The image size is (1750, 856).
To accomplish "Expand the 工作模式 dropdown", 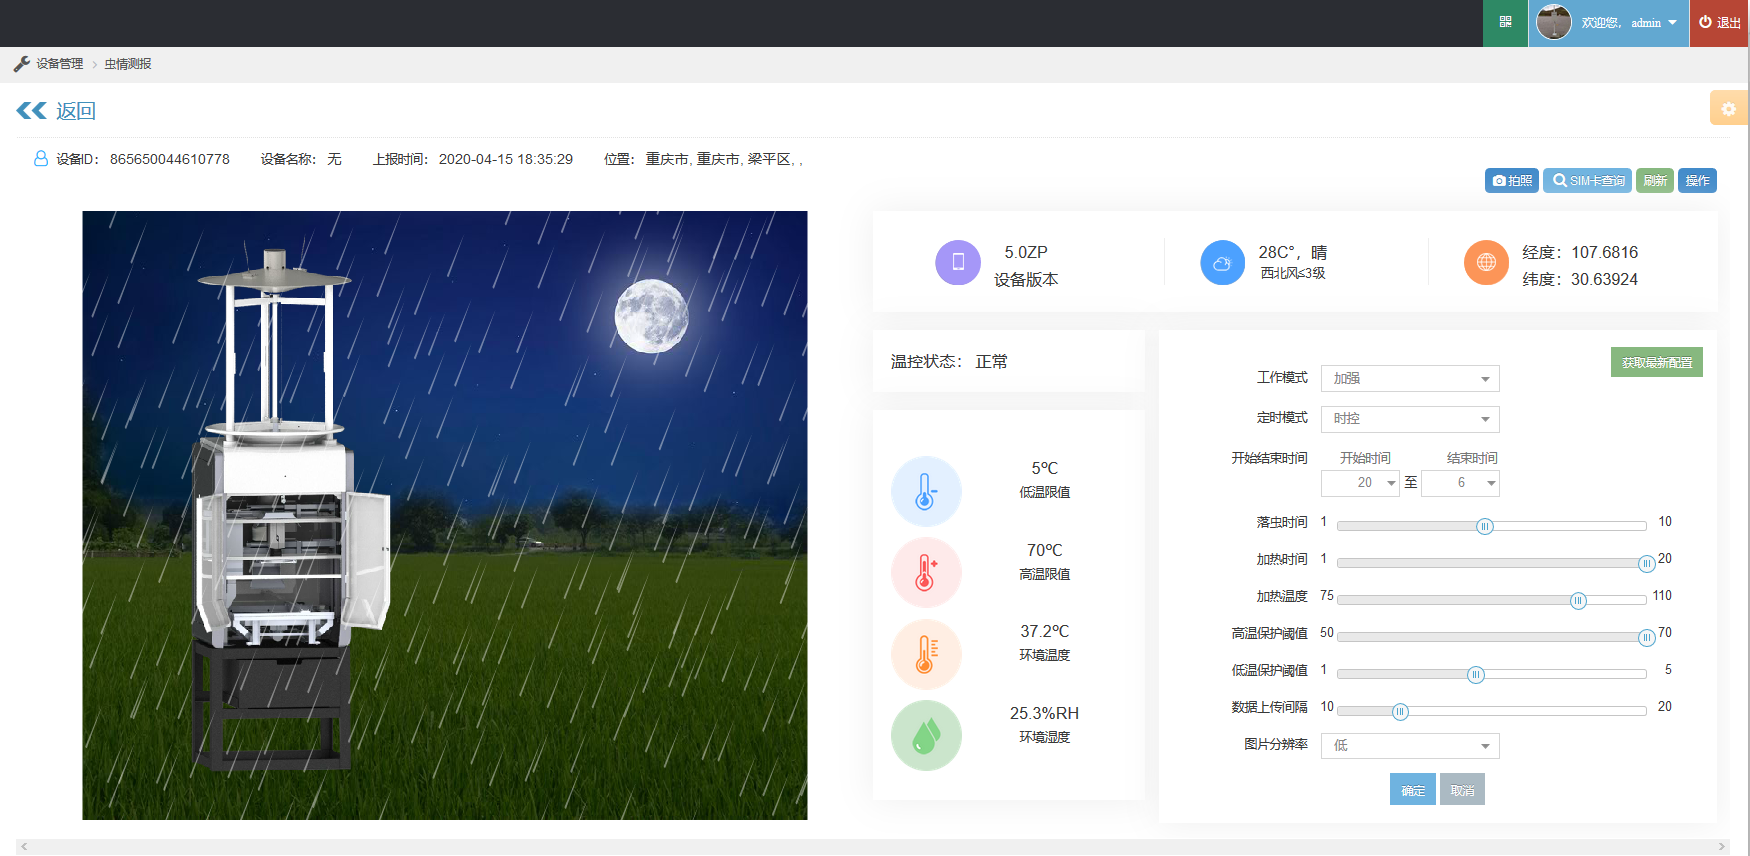I will click(1409, 379).
